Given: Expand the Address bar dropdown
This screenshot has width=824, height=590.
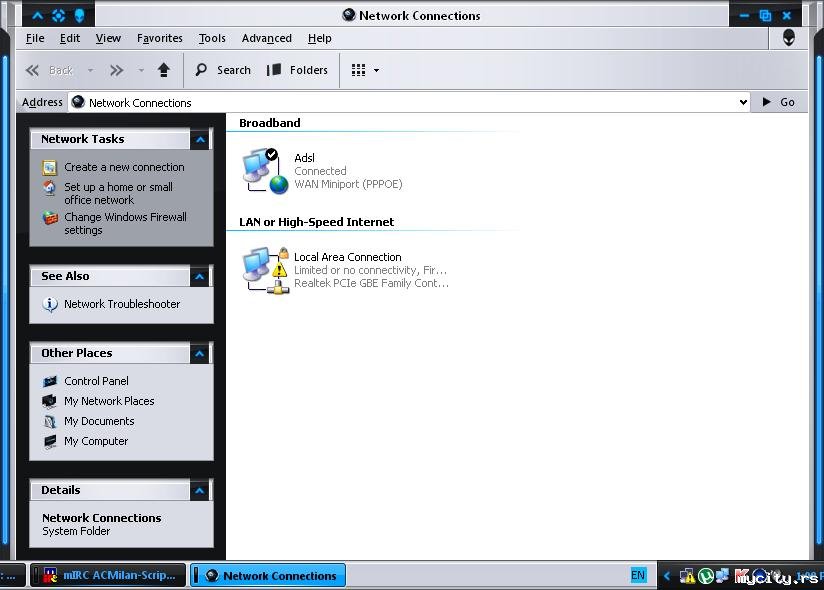Looking at the screenshot, I should click(x=743, y=102).
